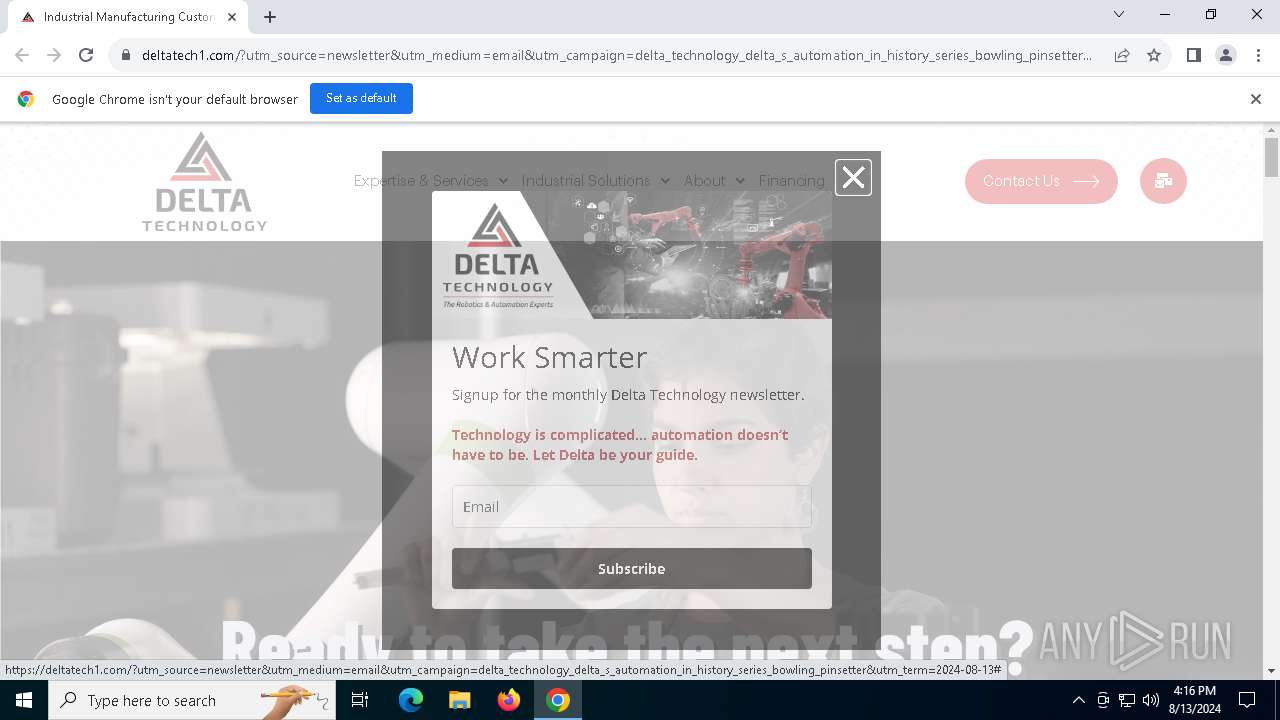Open the Industrial Solutions menu
Viewport: 1280px width, 720px height.
point(586,181)
